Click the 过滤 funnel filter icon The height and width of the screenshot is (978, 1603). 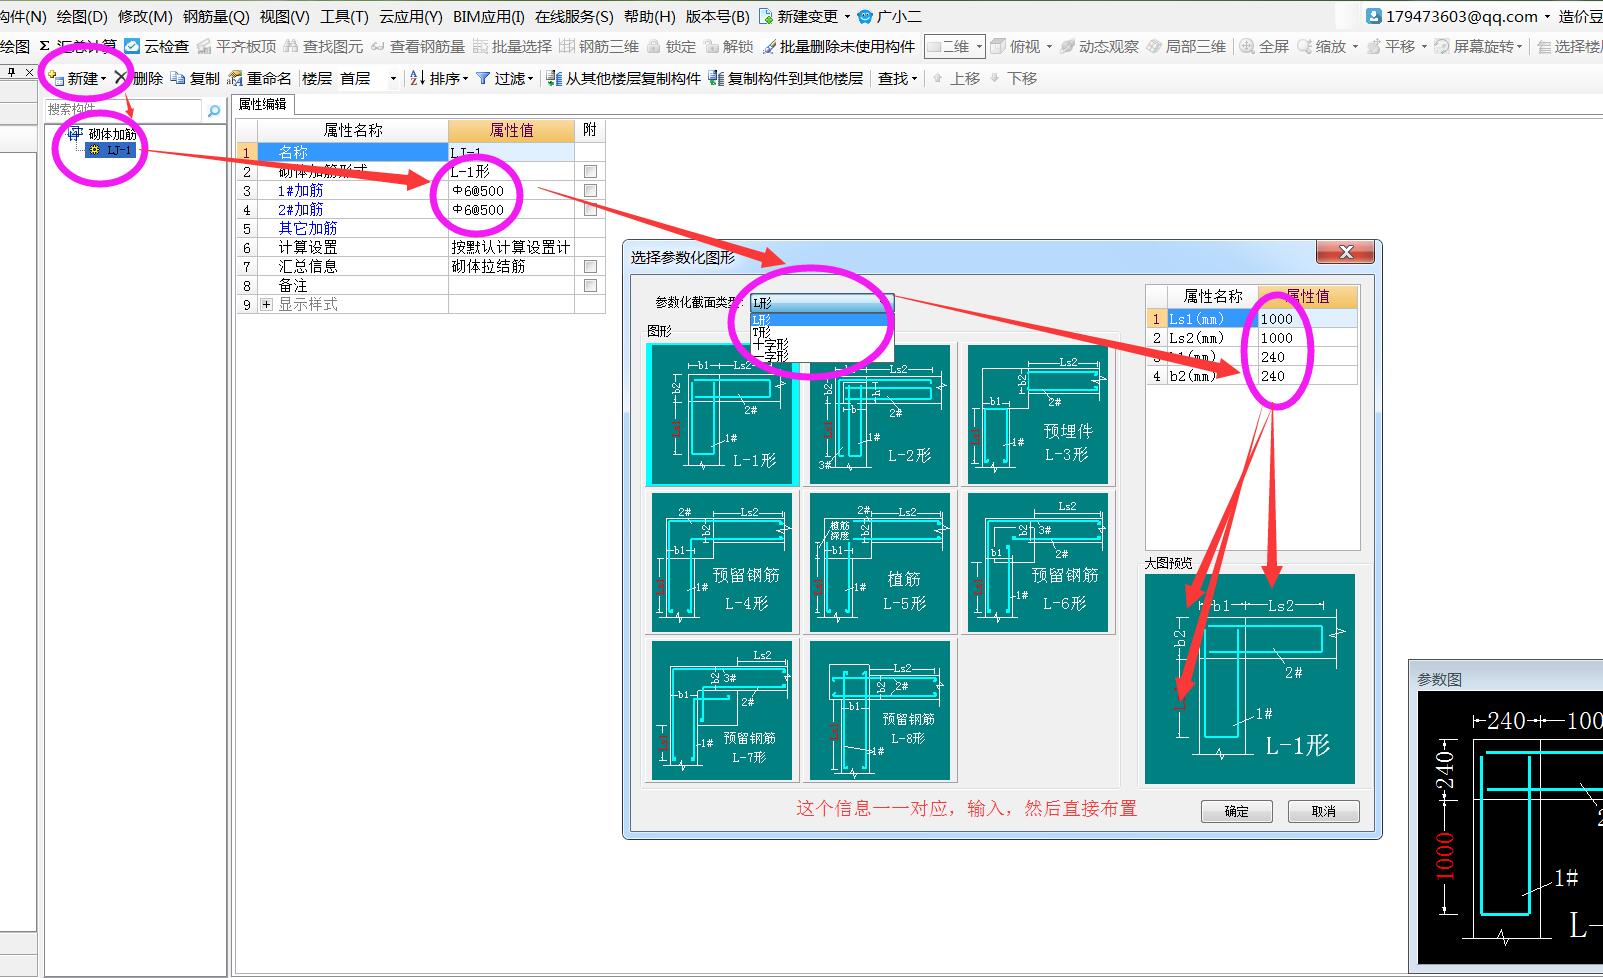[x=483, y=78]
